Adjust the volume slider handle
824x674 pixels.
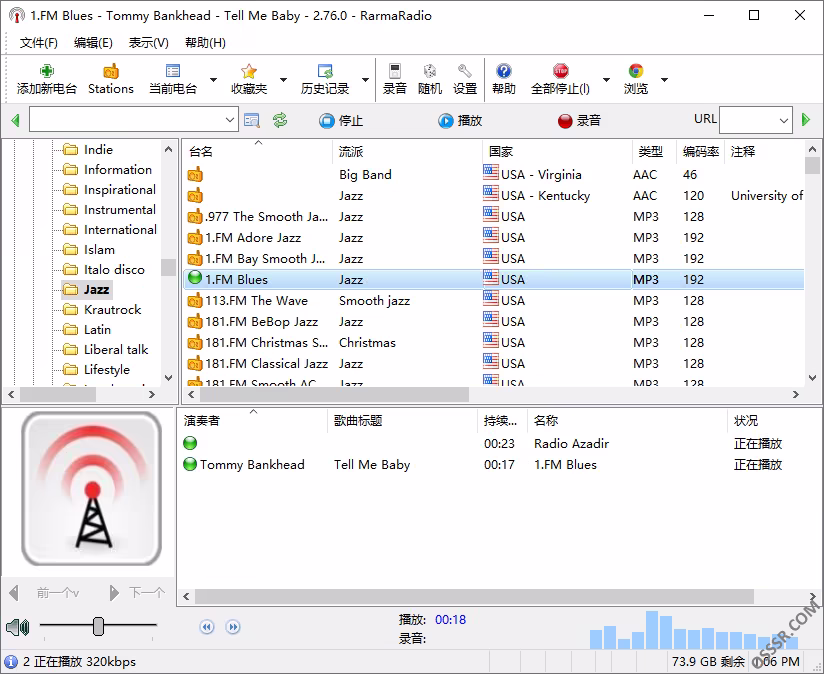[x=98, y=626]
